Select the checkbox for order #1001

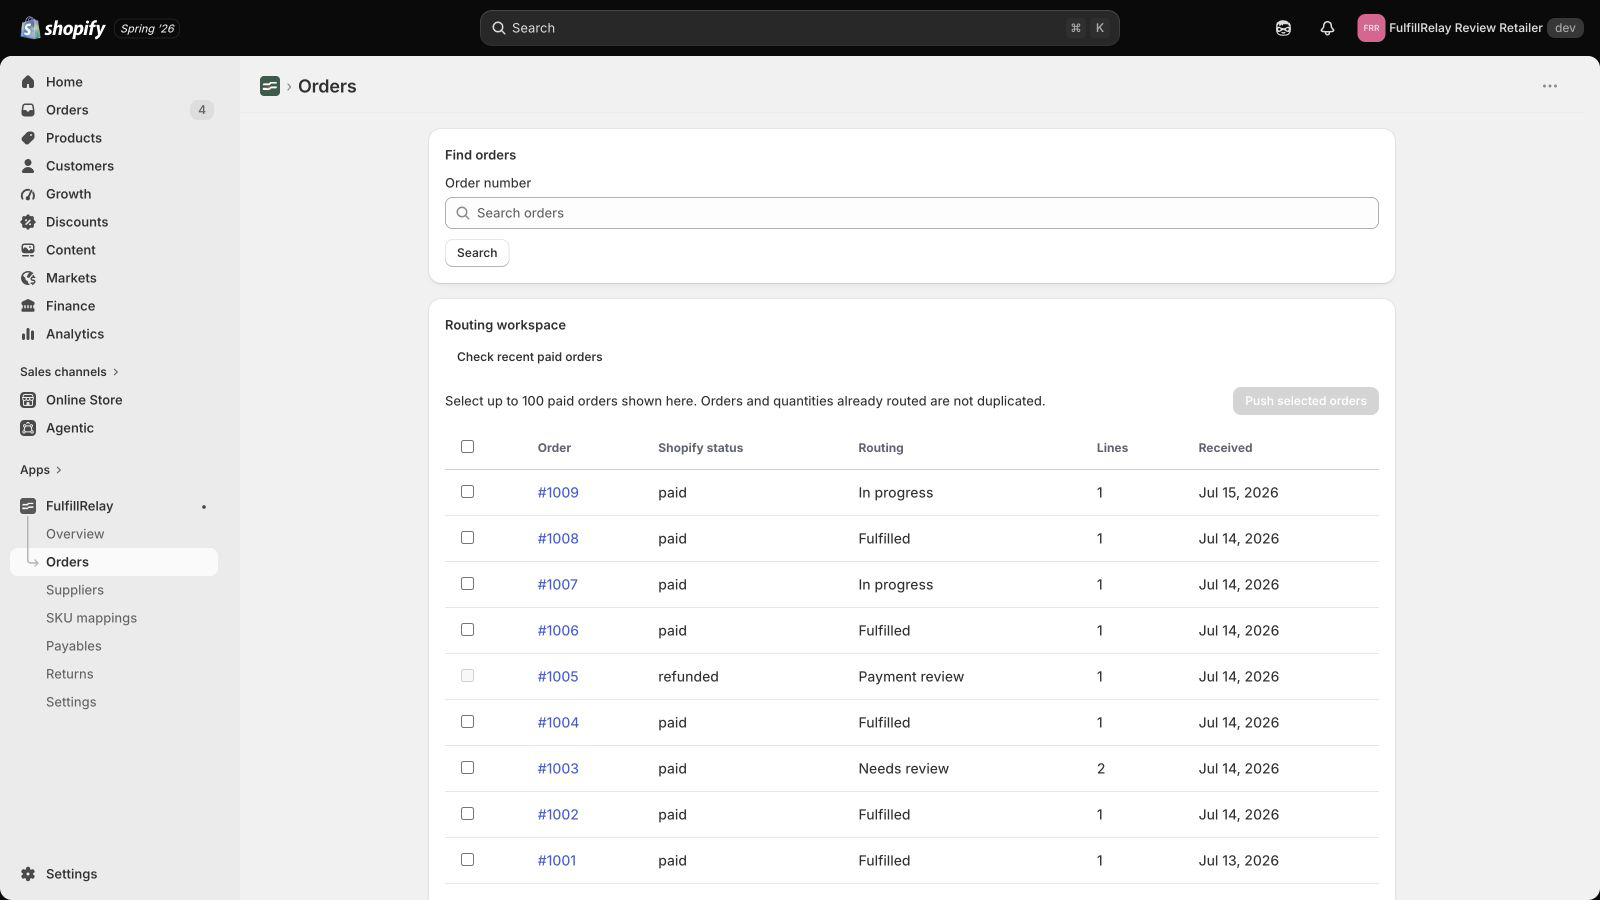coord(467,860)
